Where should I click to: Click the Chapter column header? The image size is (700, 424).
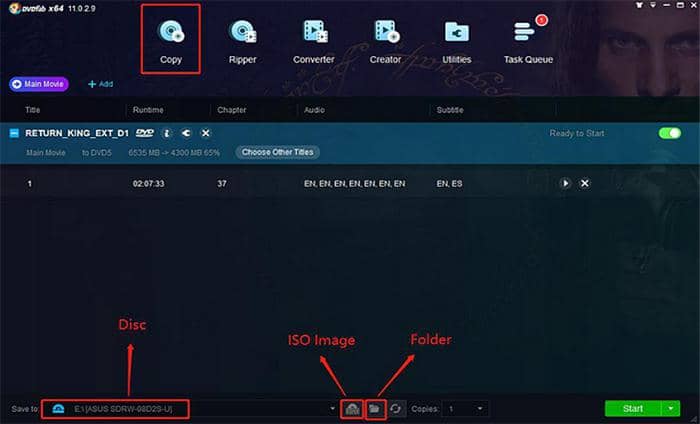pos(232,110)
